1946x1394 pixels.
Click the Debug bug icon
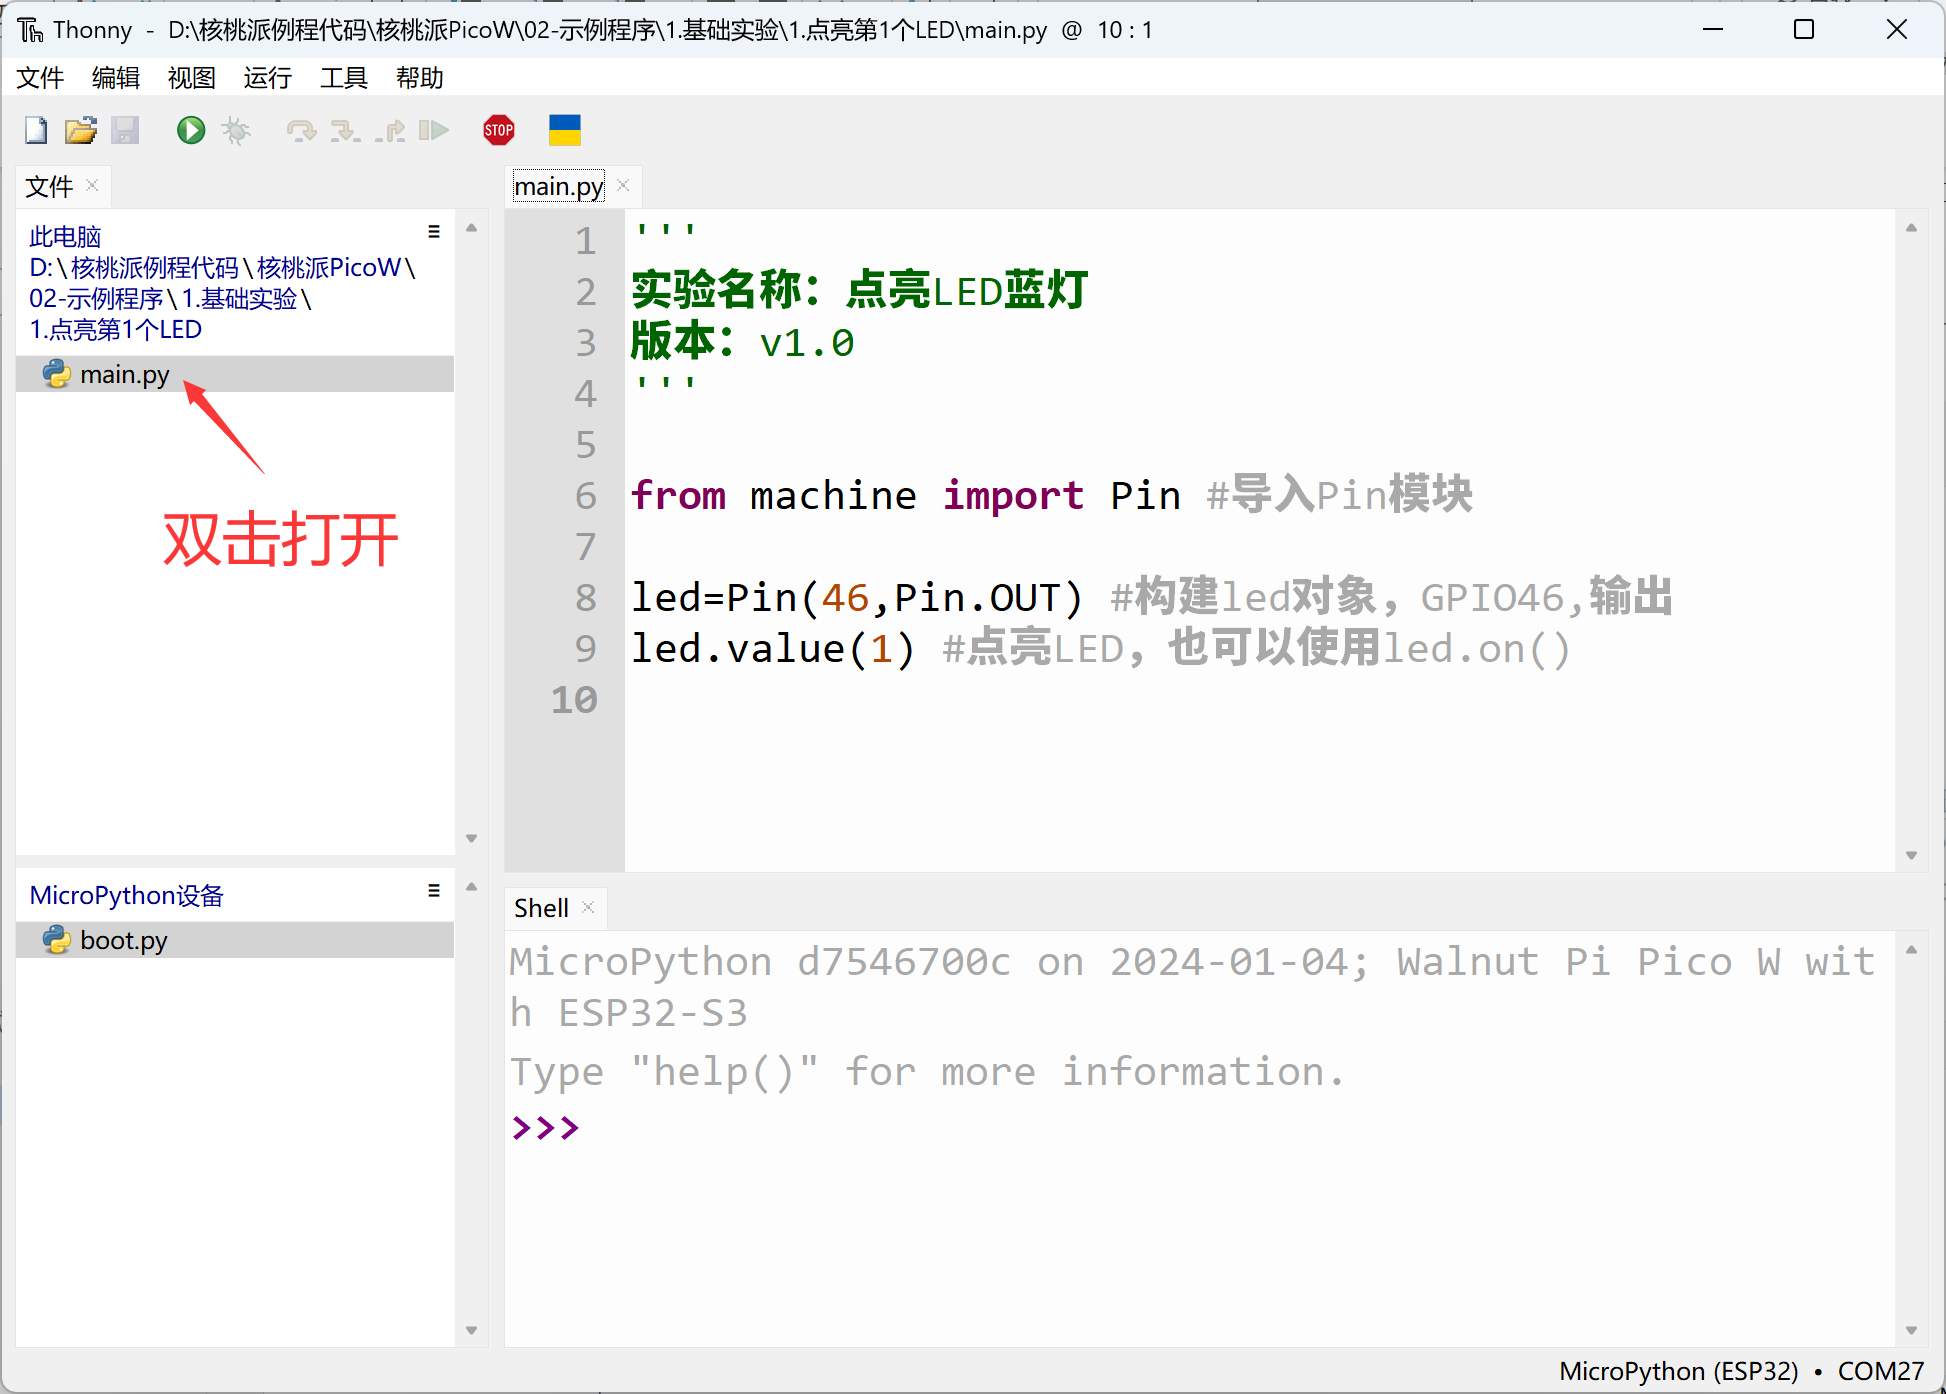click(x=236, y=130)
